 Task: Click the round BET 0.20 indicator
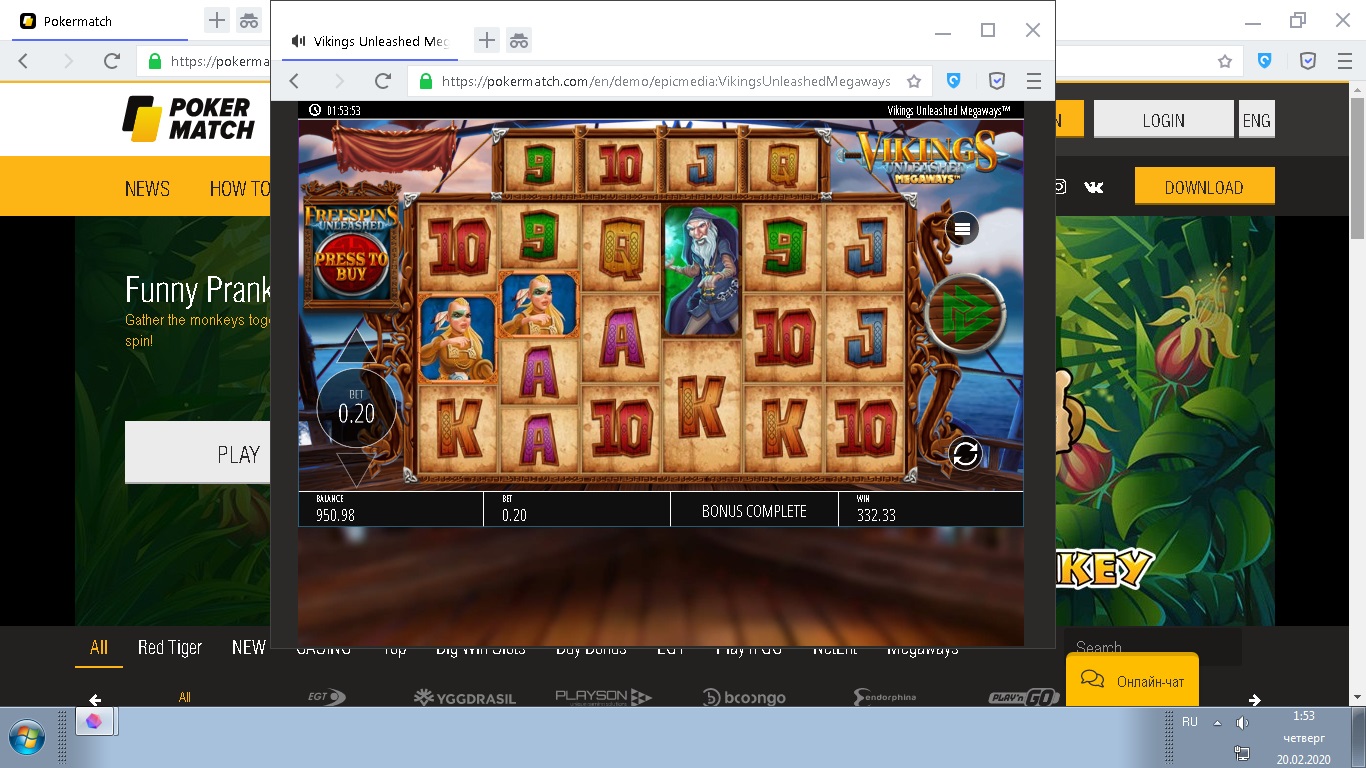click(356, 408)
